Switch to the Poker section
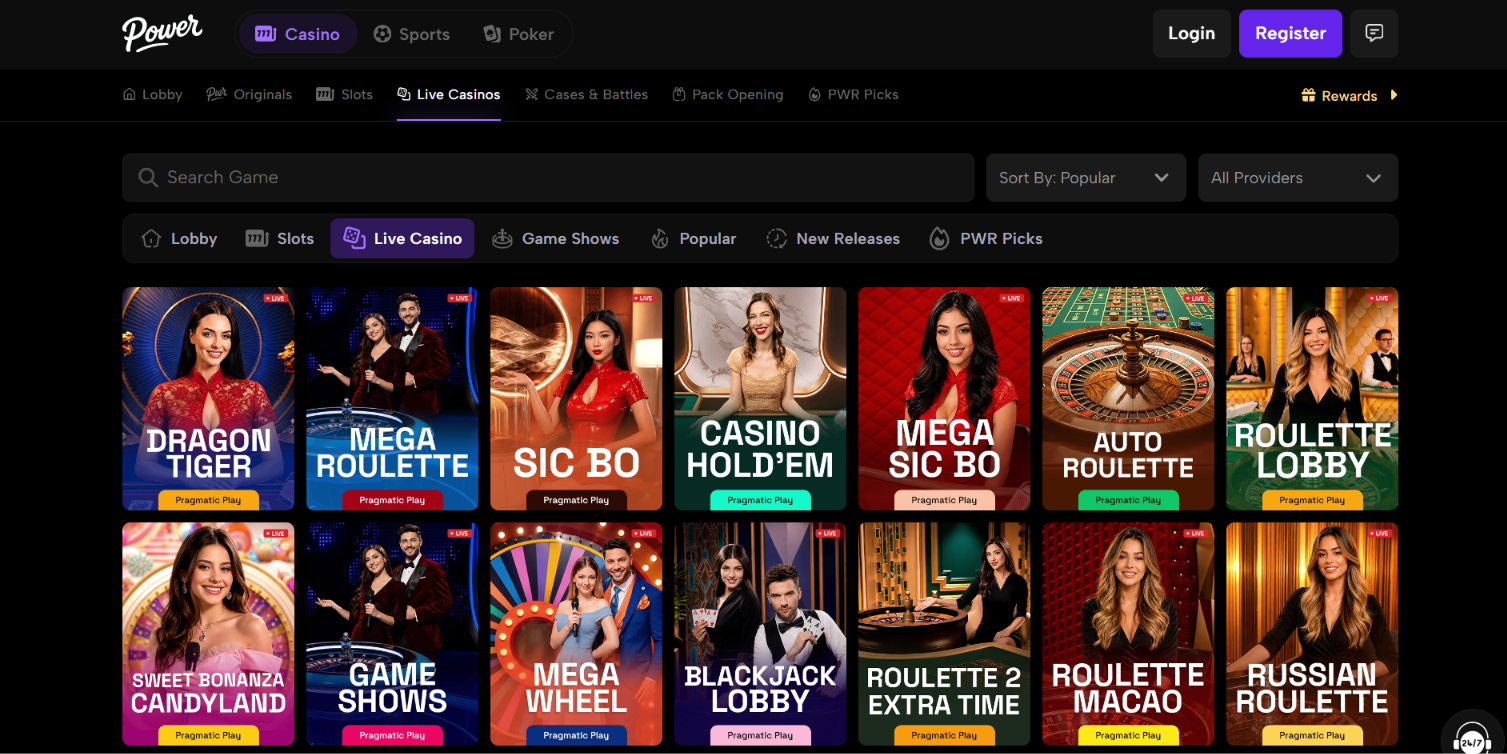This screenshot has width=1507, height=754. pos(519,34)
